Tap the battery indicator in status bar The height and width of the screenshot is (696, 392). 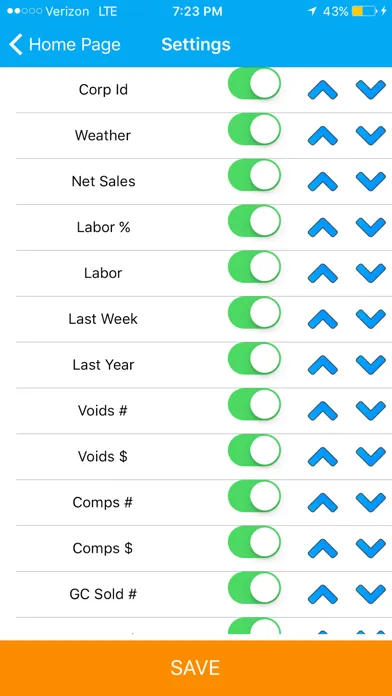click(x=365, y=12)
